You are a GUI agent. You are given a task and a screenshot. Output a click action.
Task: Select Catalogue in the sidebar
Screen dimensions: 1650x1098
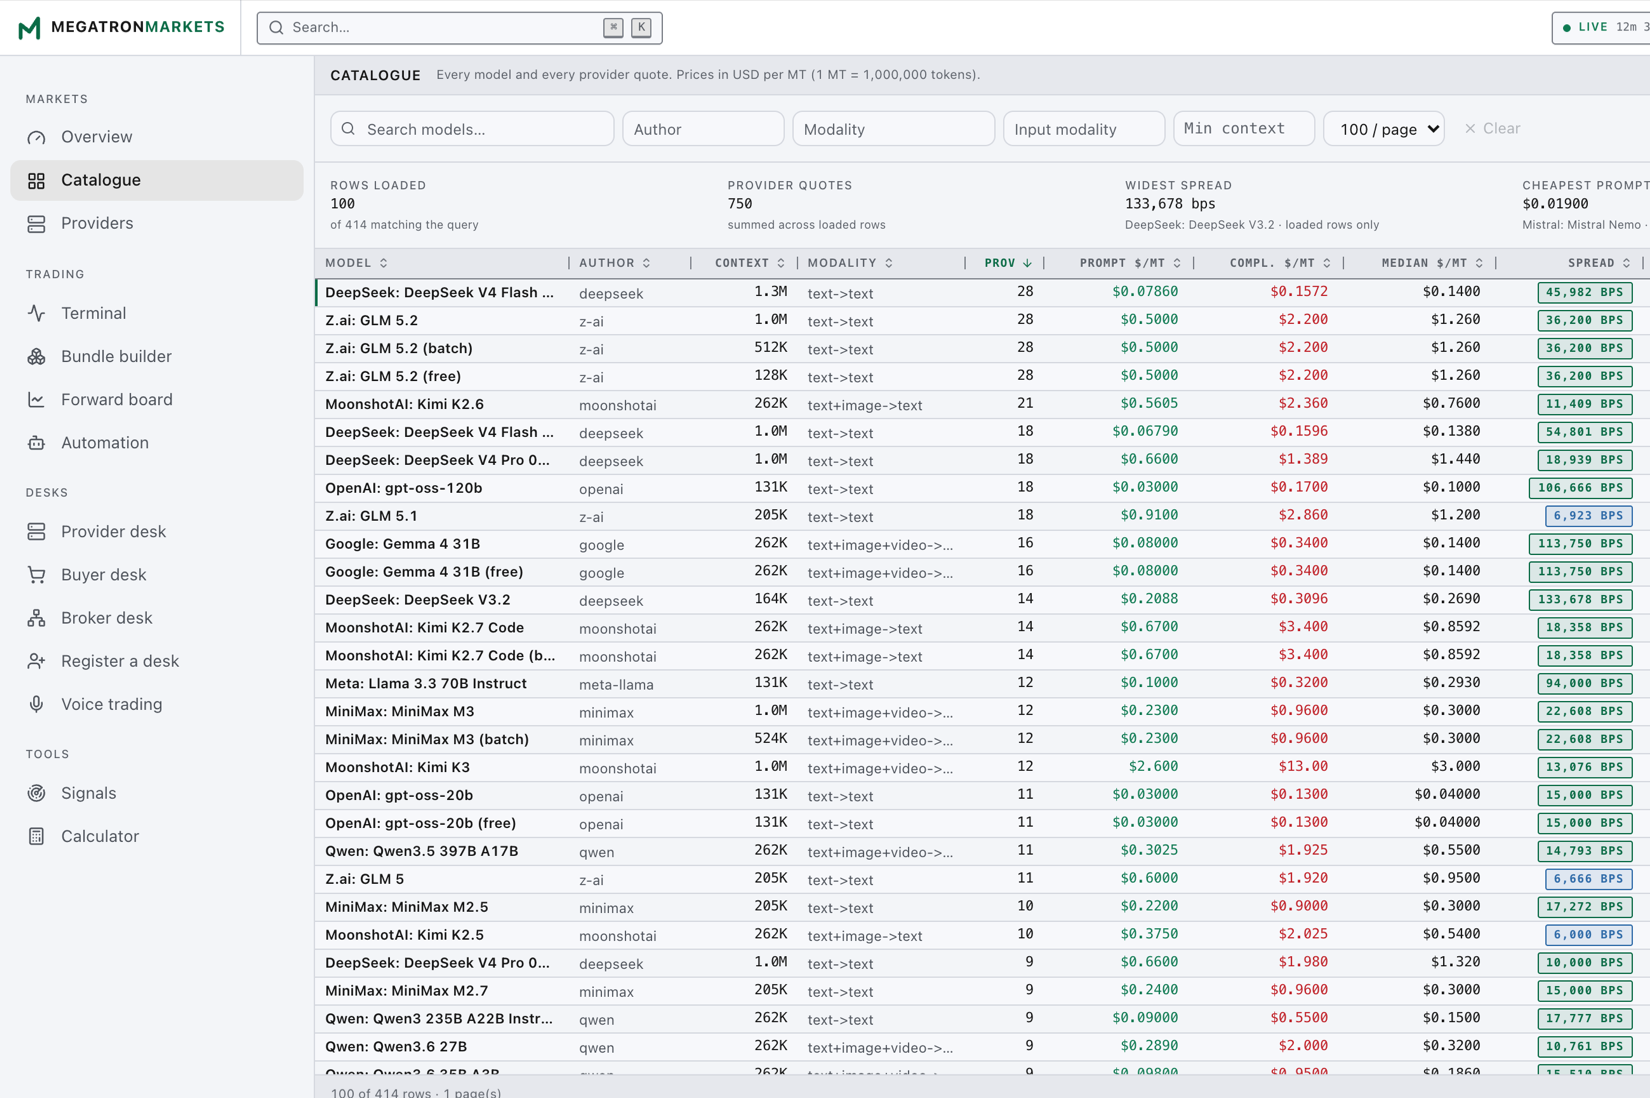click(157, 180)
